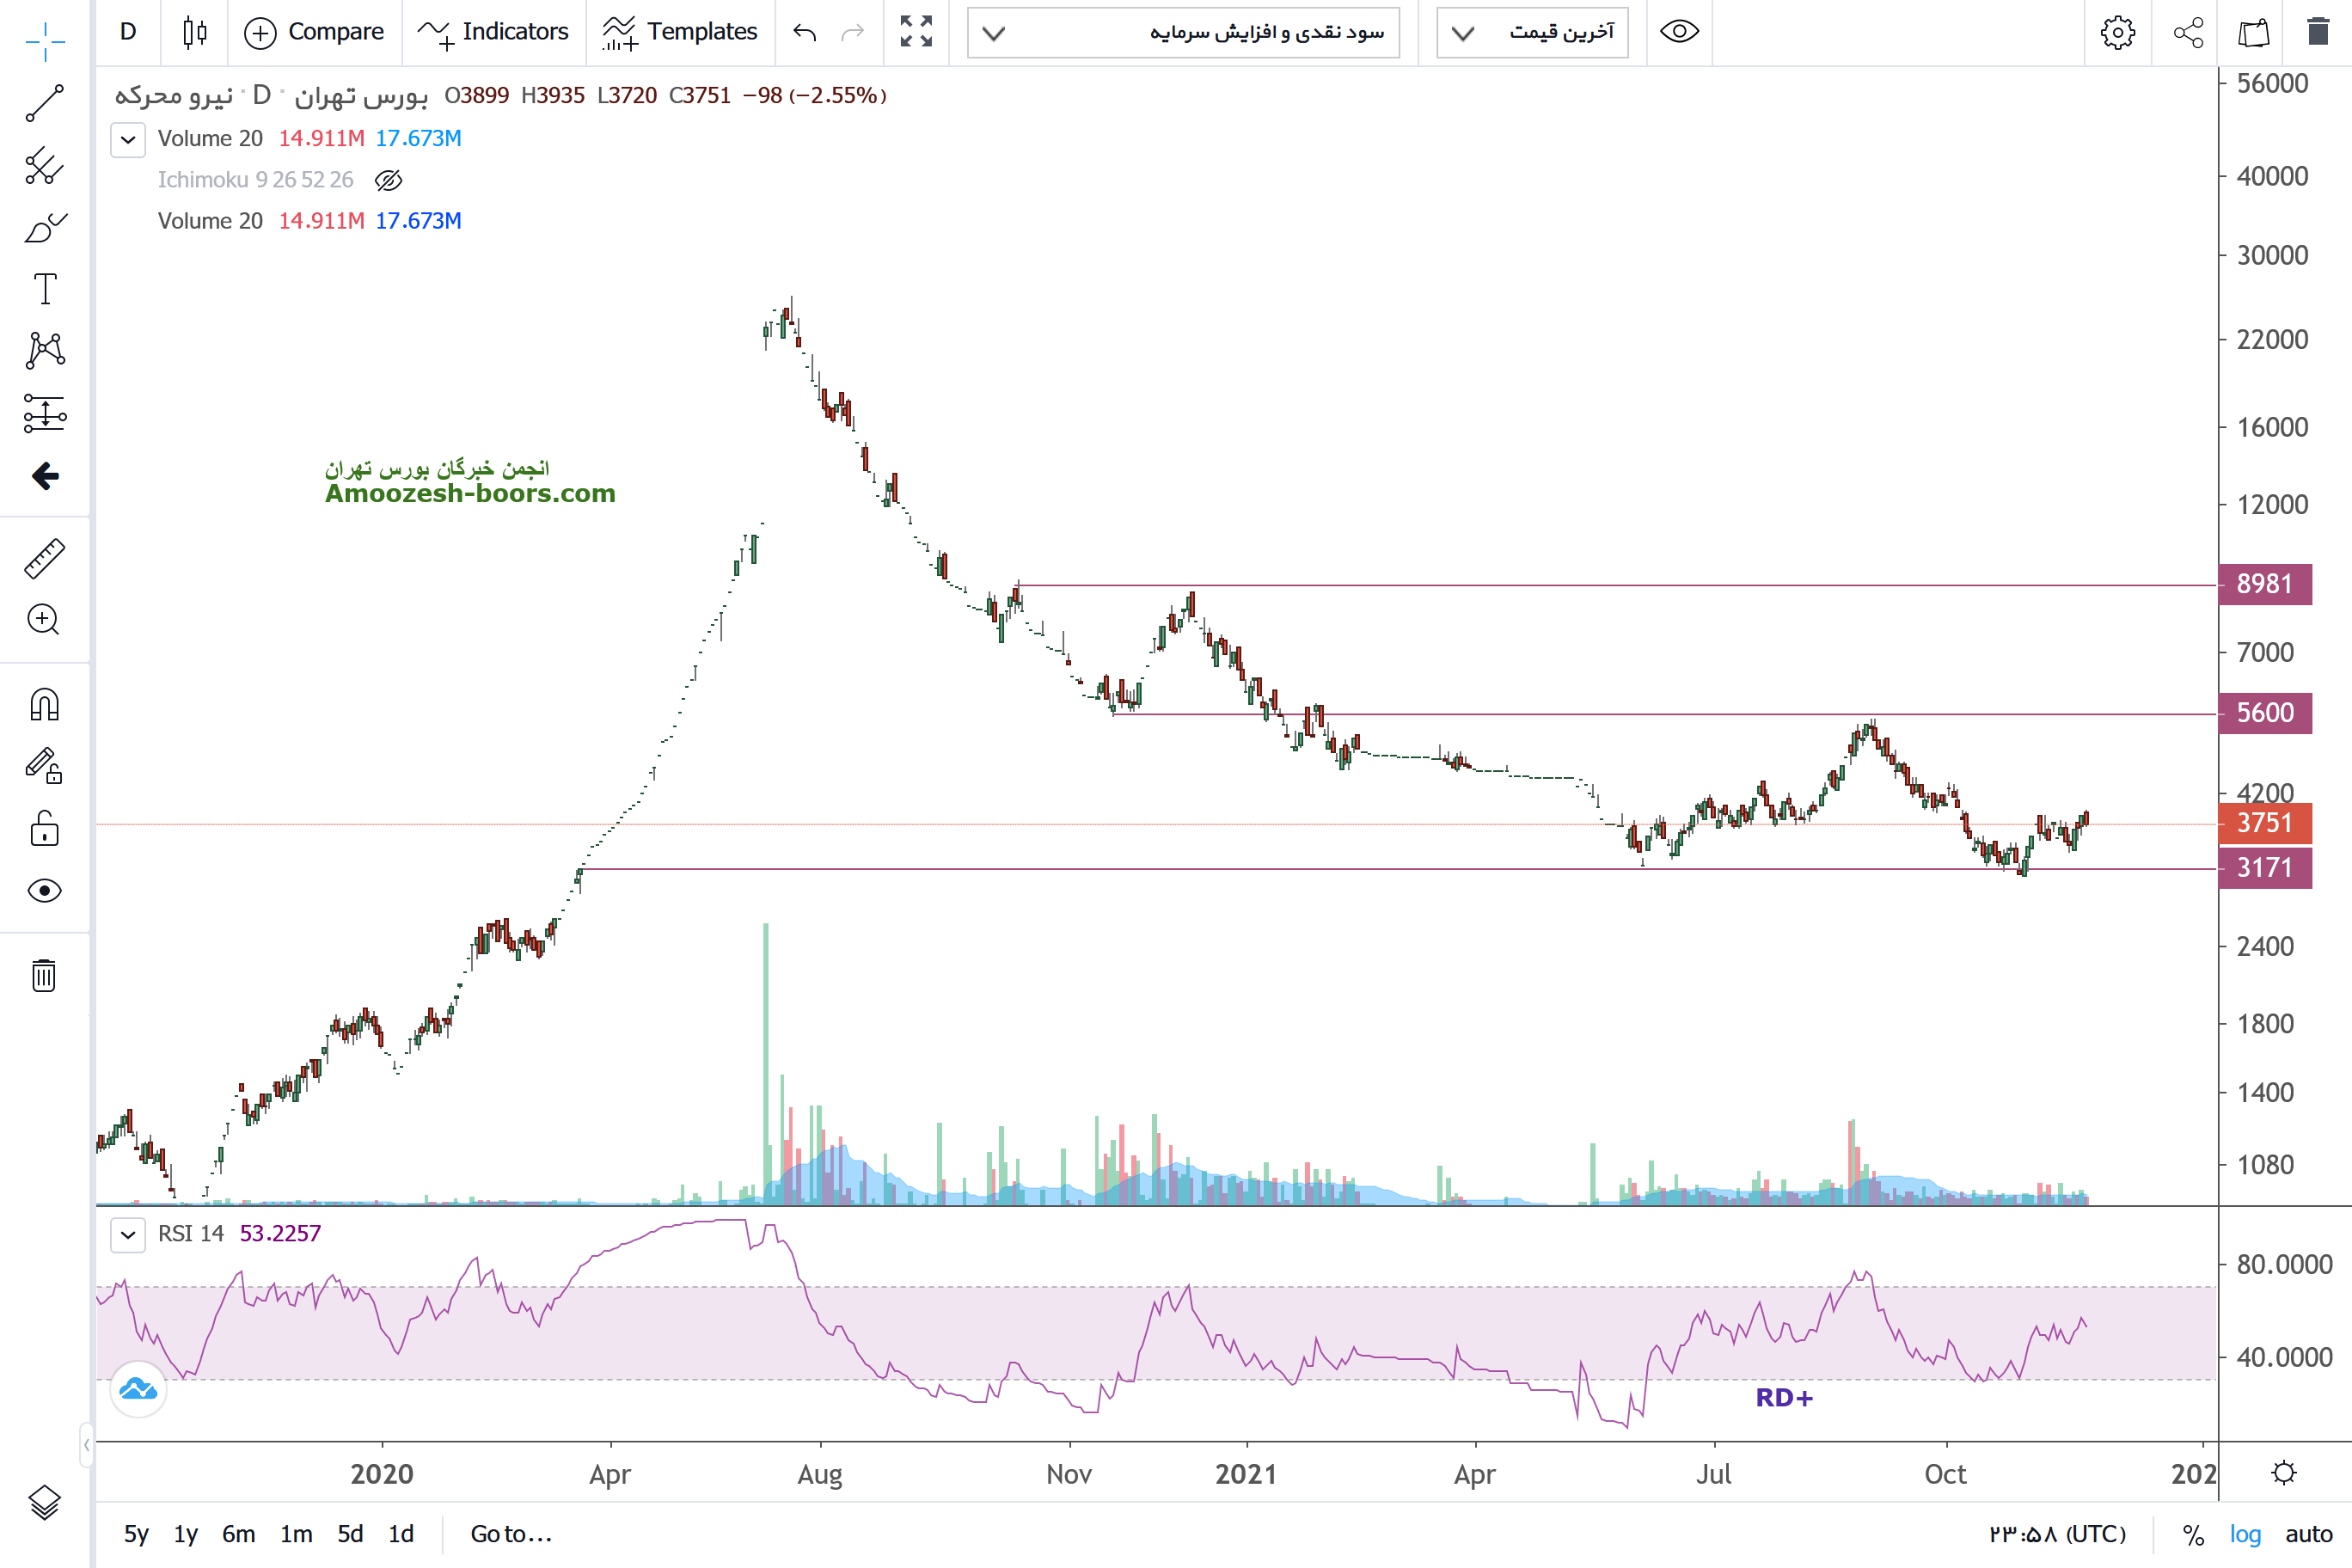Collapse the RSI 14 legend arrow
The width and height of the screenshot is (2352, 1568).
(x=128, y=1234)
